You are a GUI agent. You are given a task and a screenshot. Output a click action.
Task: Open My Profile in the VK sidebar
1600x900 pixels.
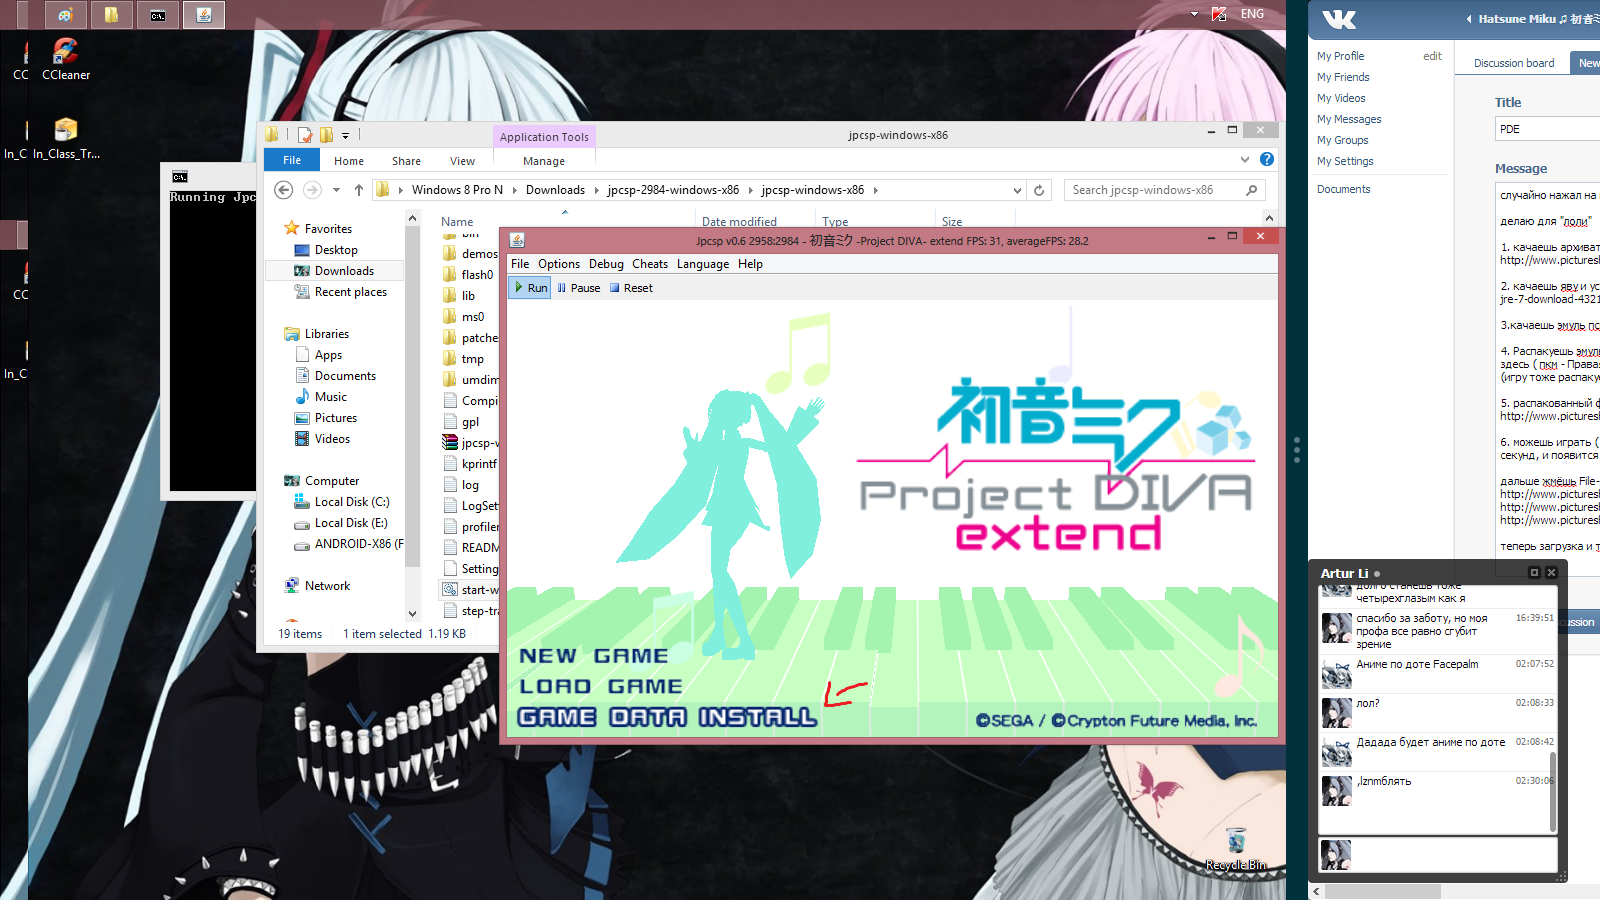click(1340, 56)
